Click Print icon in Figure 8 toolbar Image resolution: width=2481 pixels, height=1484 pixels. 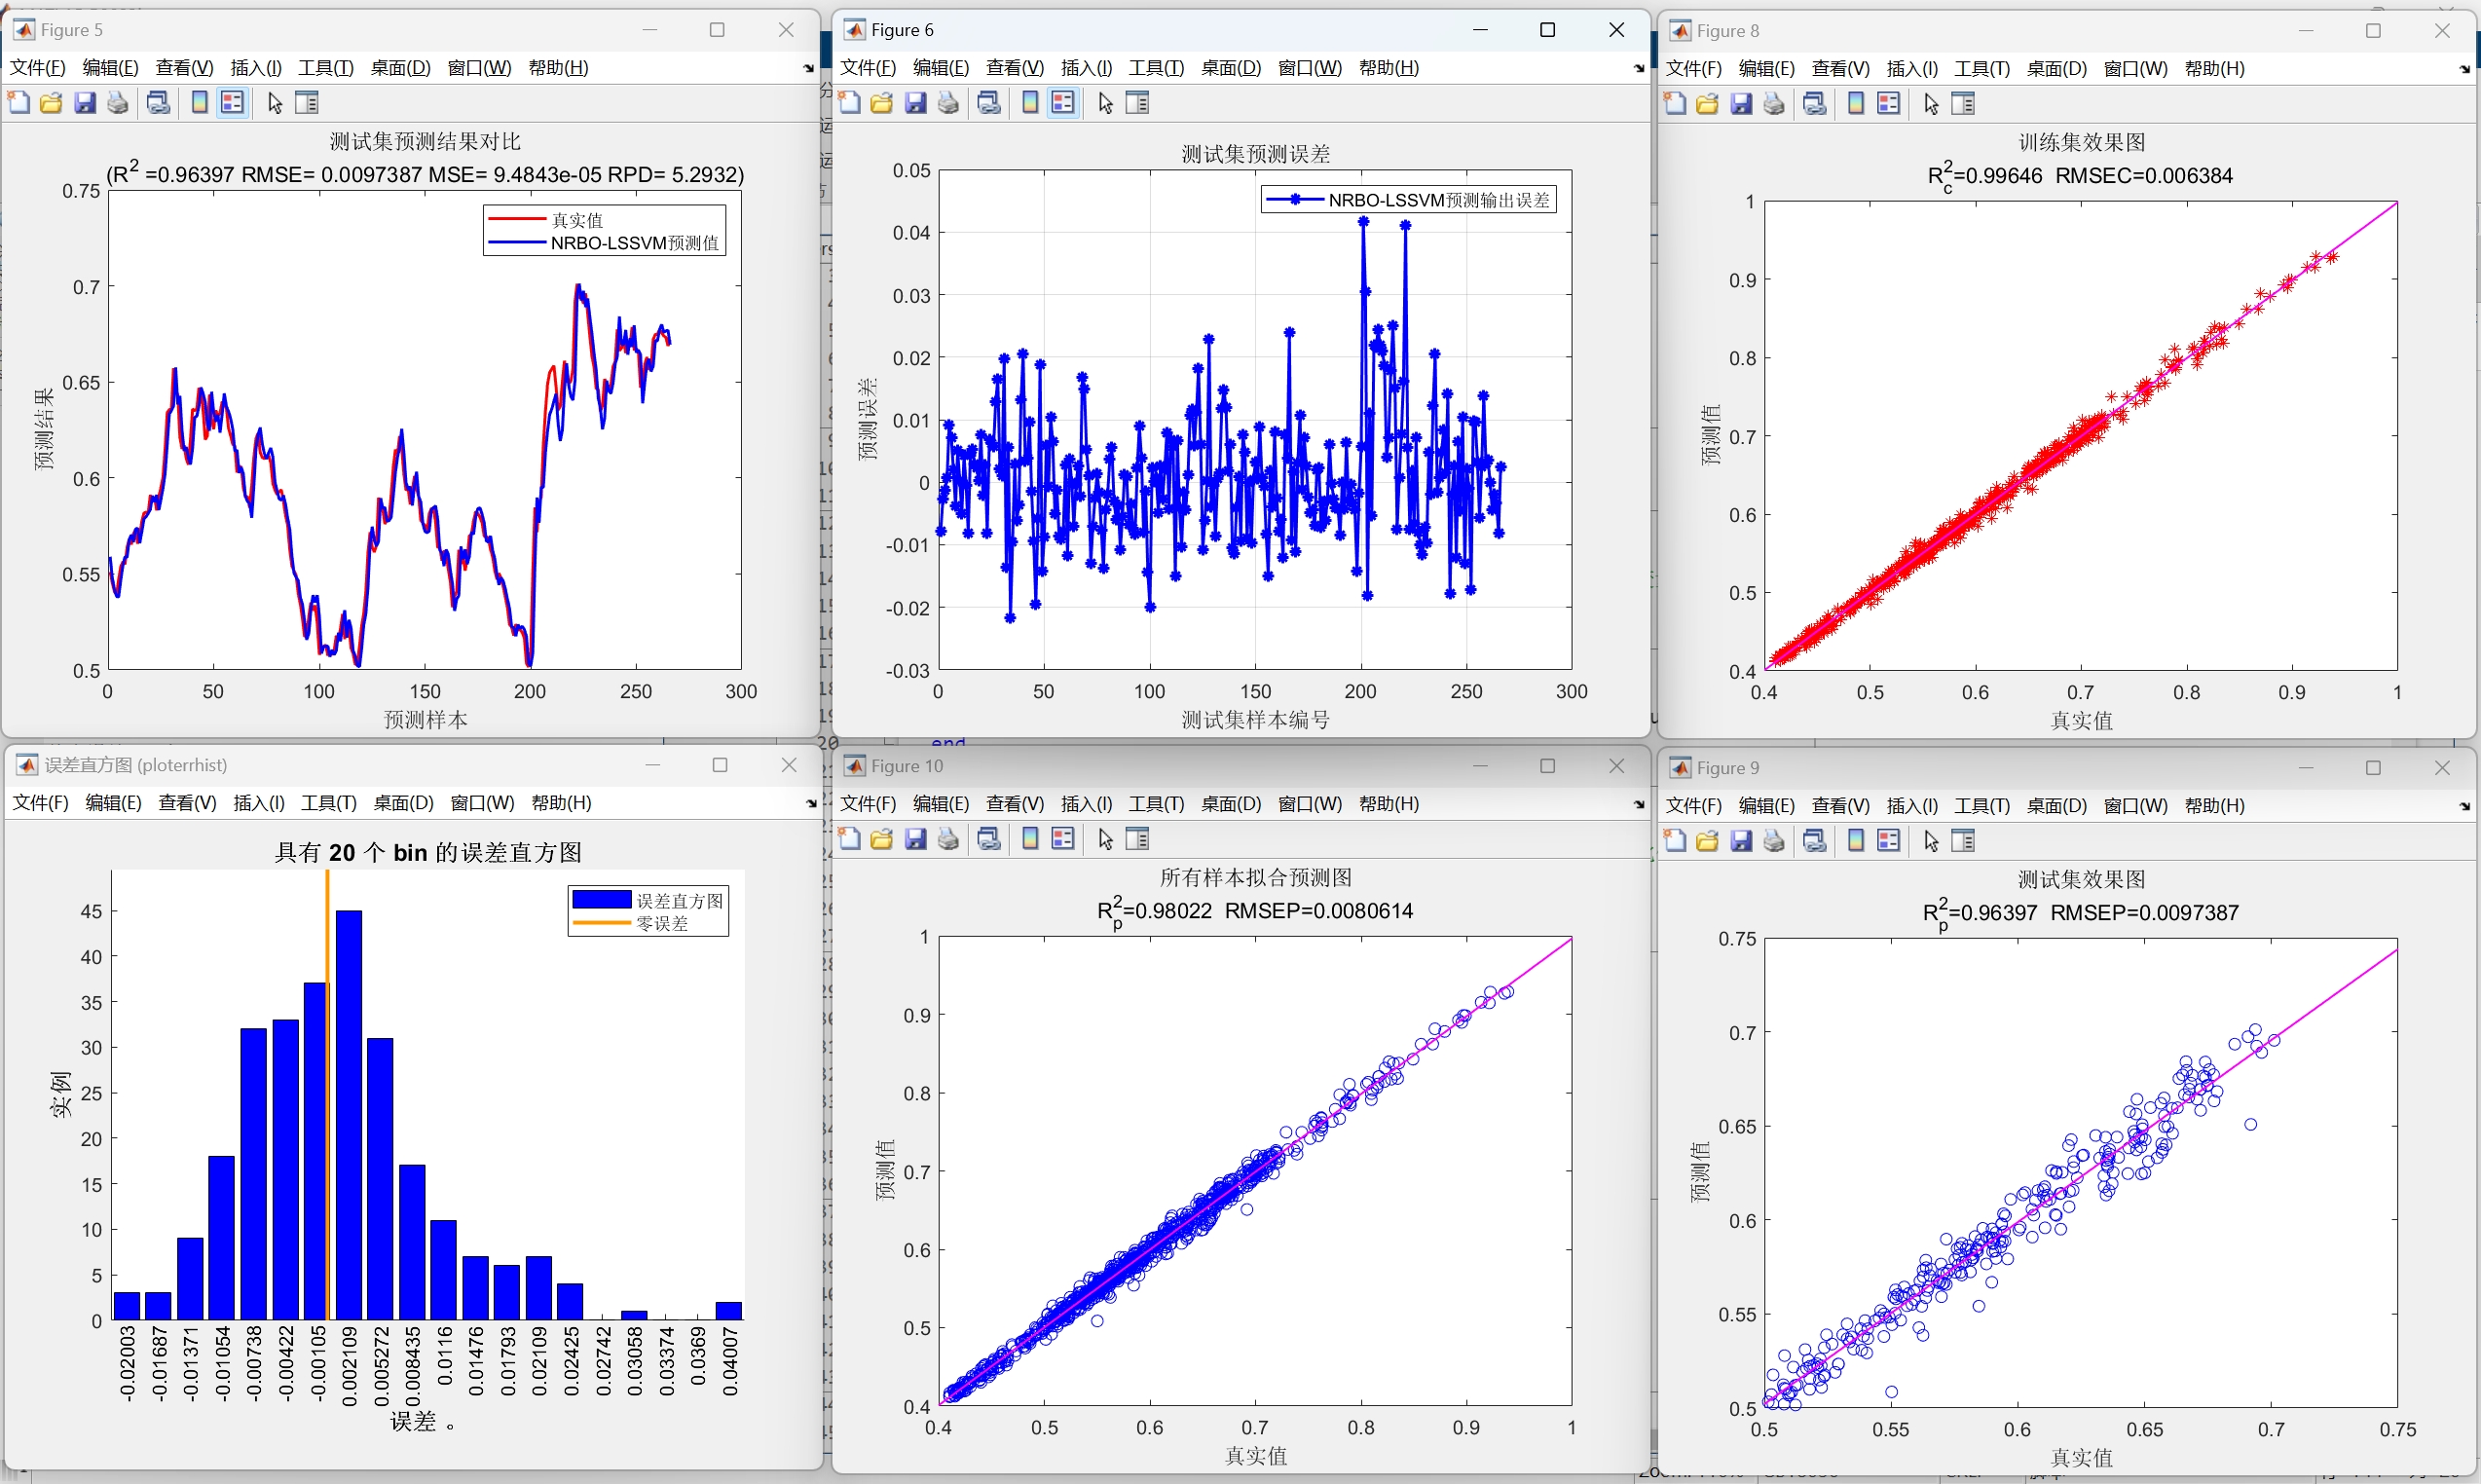click(1773, 104)
